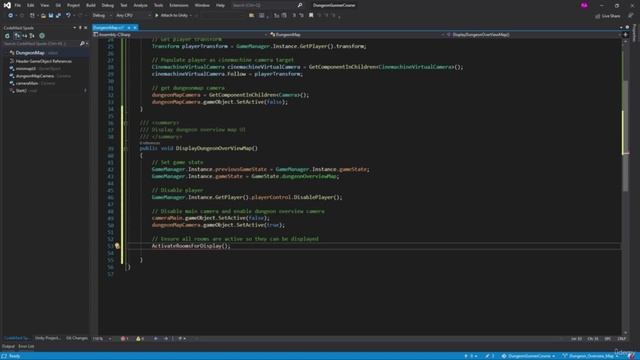
Task: Select DungeonMap class in CodeMaid tree
Action: [30, 53]
